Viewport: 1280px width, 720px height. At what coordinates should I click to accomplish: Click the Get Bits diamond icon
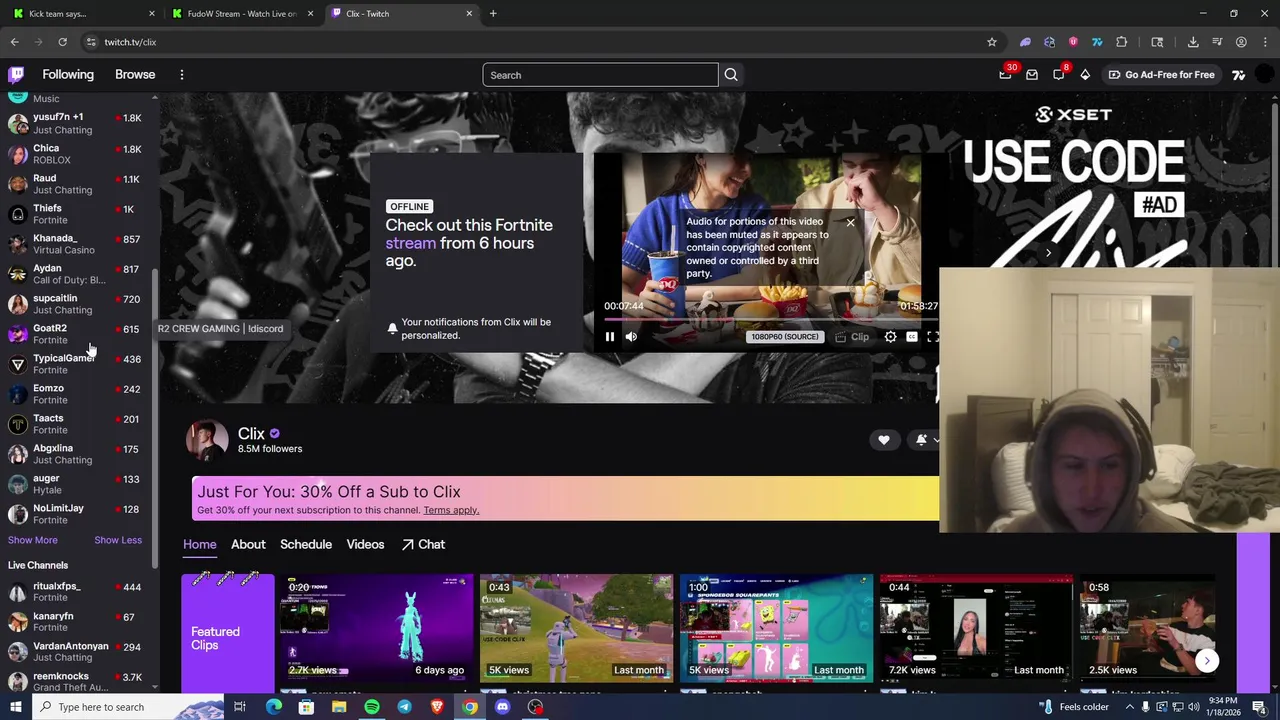coord(1085,75)
